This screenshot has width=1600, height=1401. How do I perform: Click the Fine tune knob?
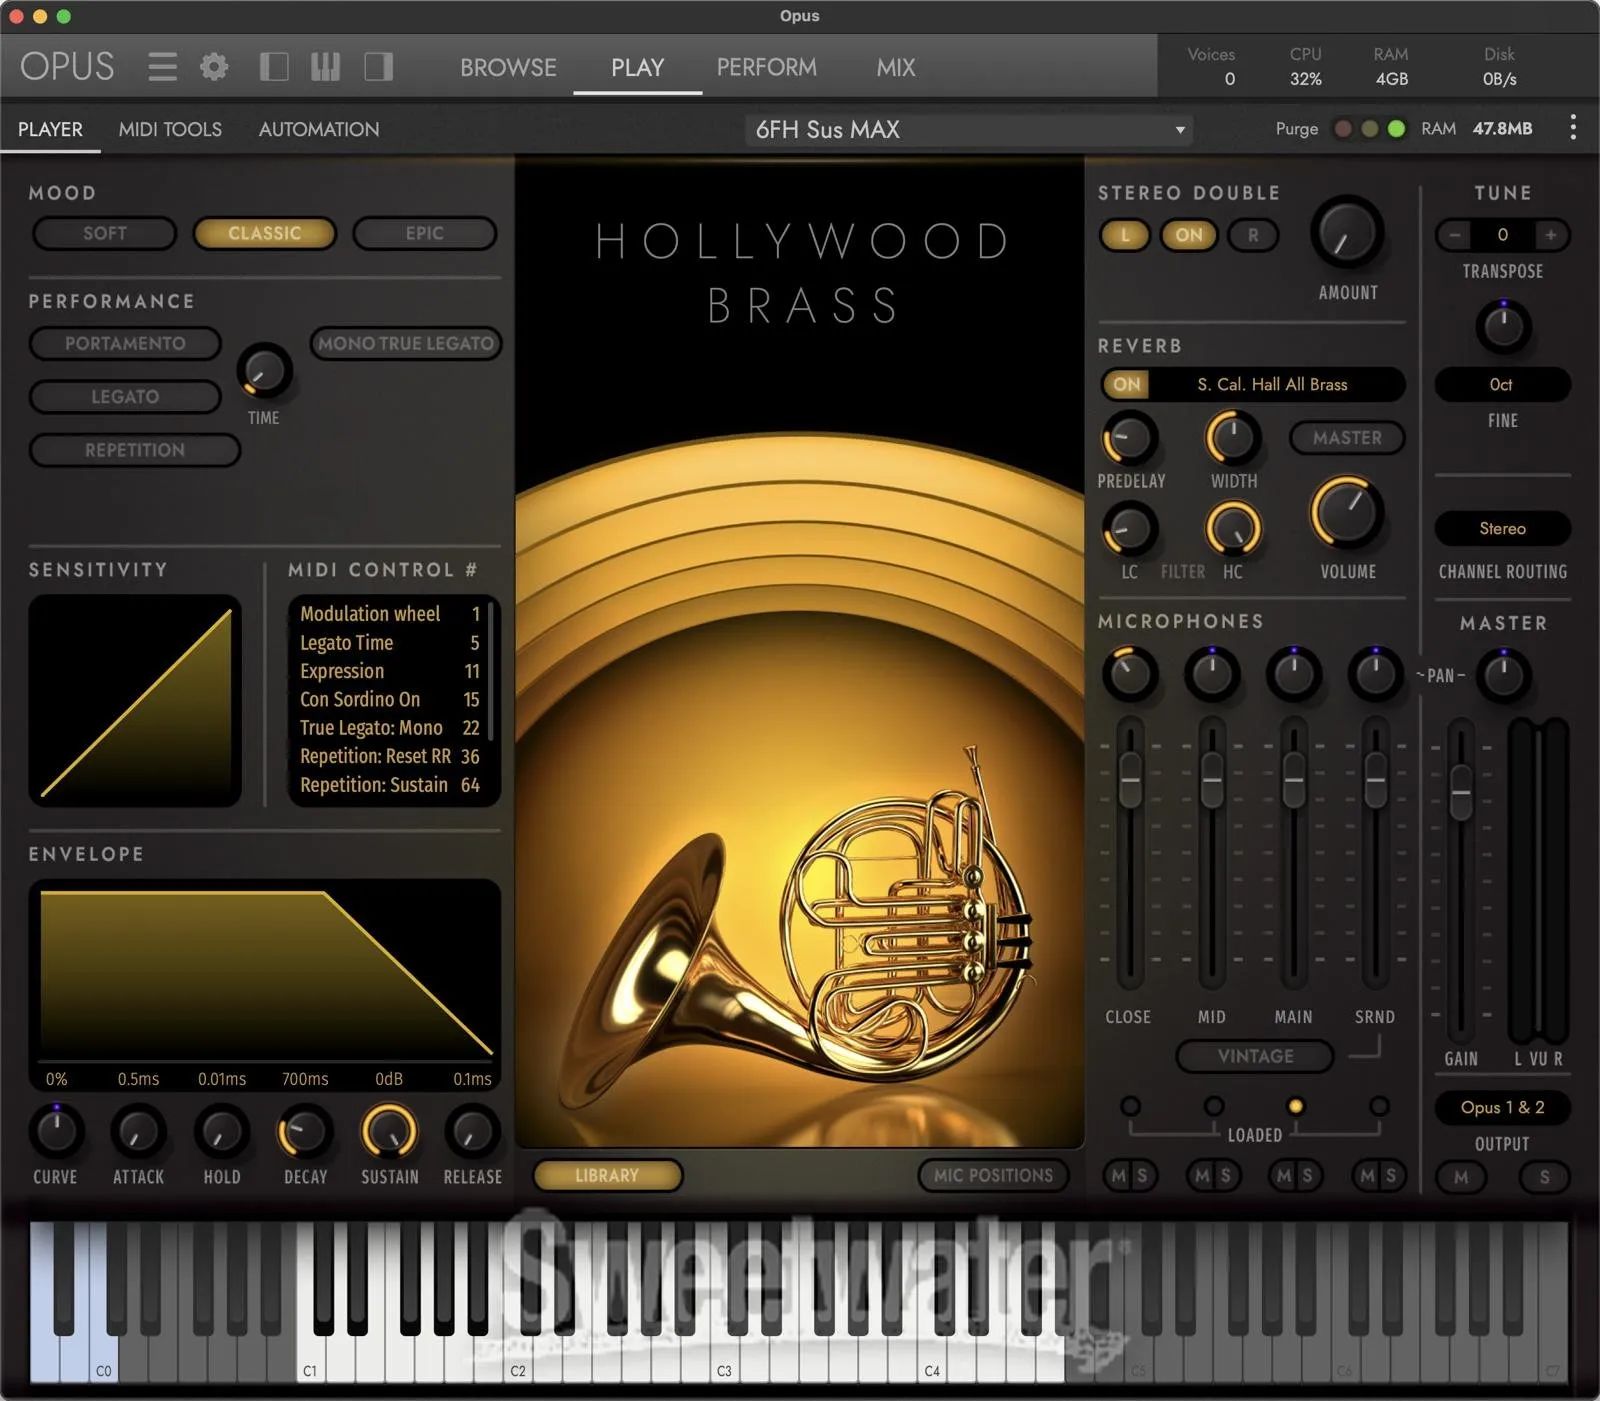pos(1502,326)
